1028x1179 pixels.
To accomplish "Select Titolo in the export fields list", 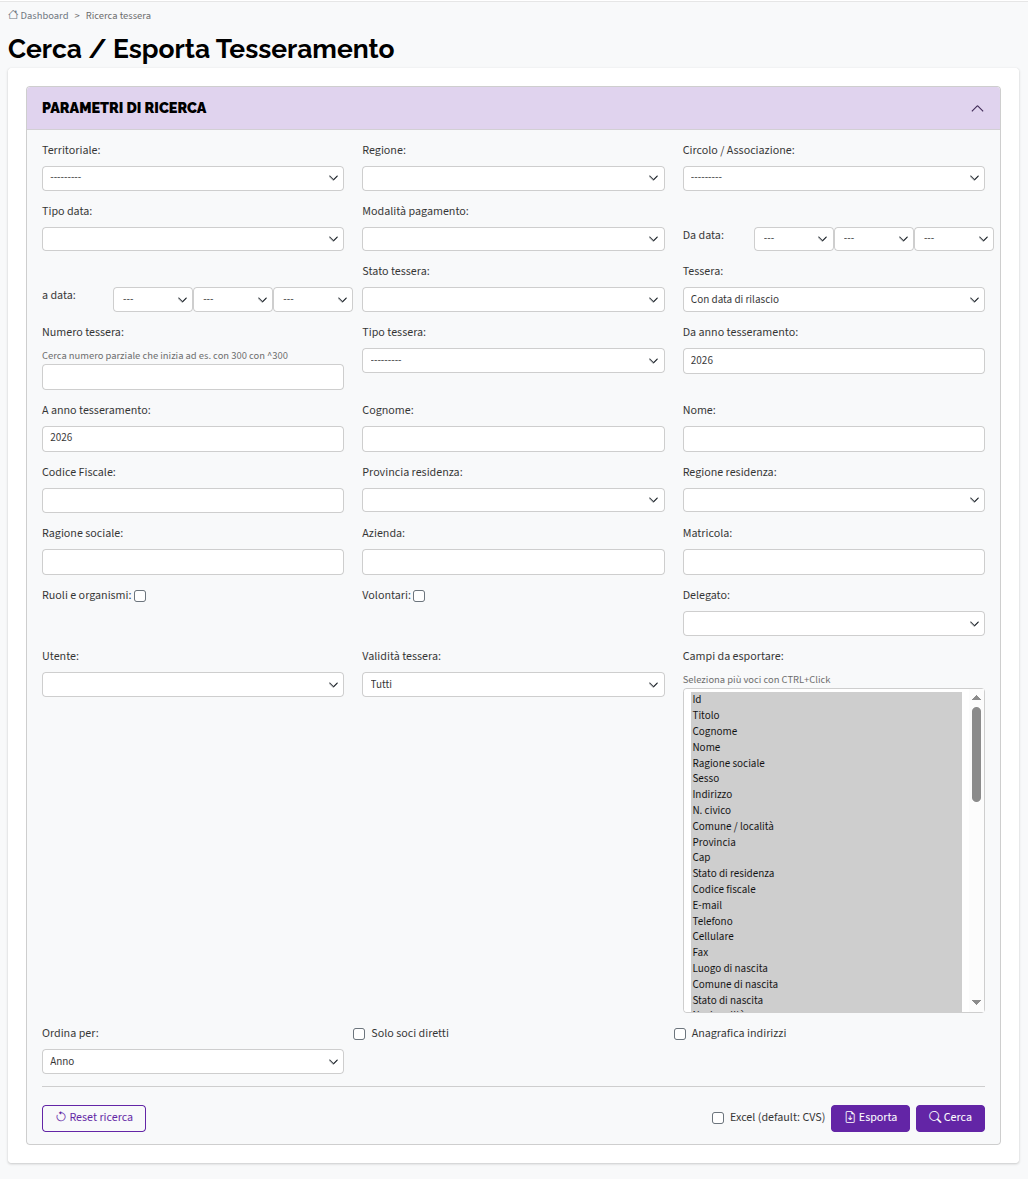I will [x=826, y=715].
